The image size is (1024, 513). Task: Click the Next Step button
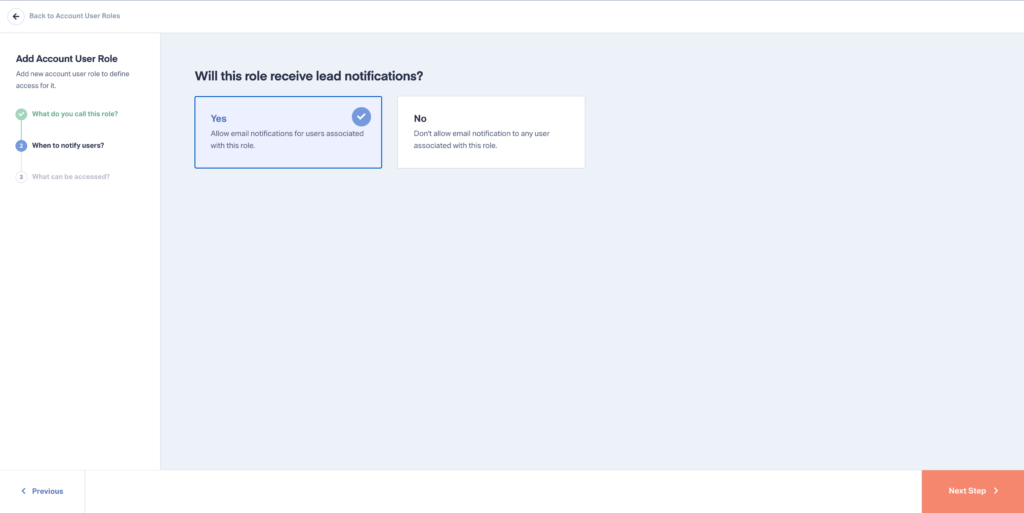(973, 491)
